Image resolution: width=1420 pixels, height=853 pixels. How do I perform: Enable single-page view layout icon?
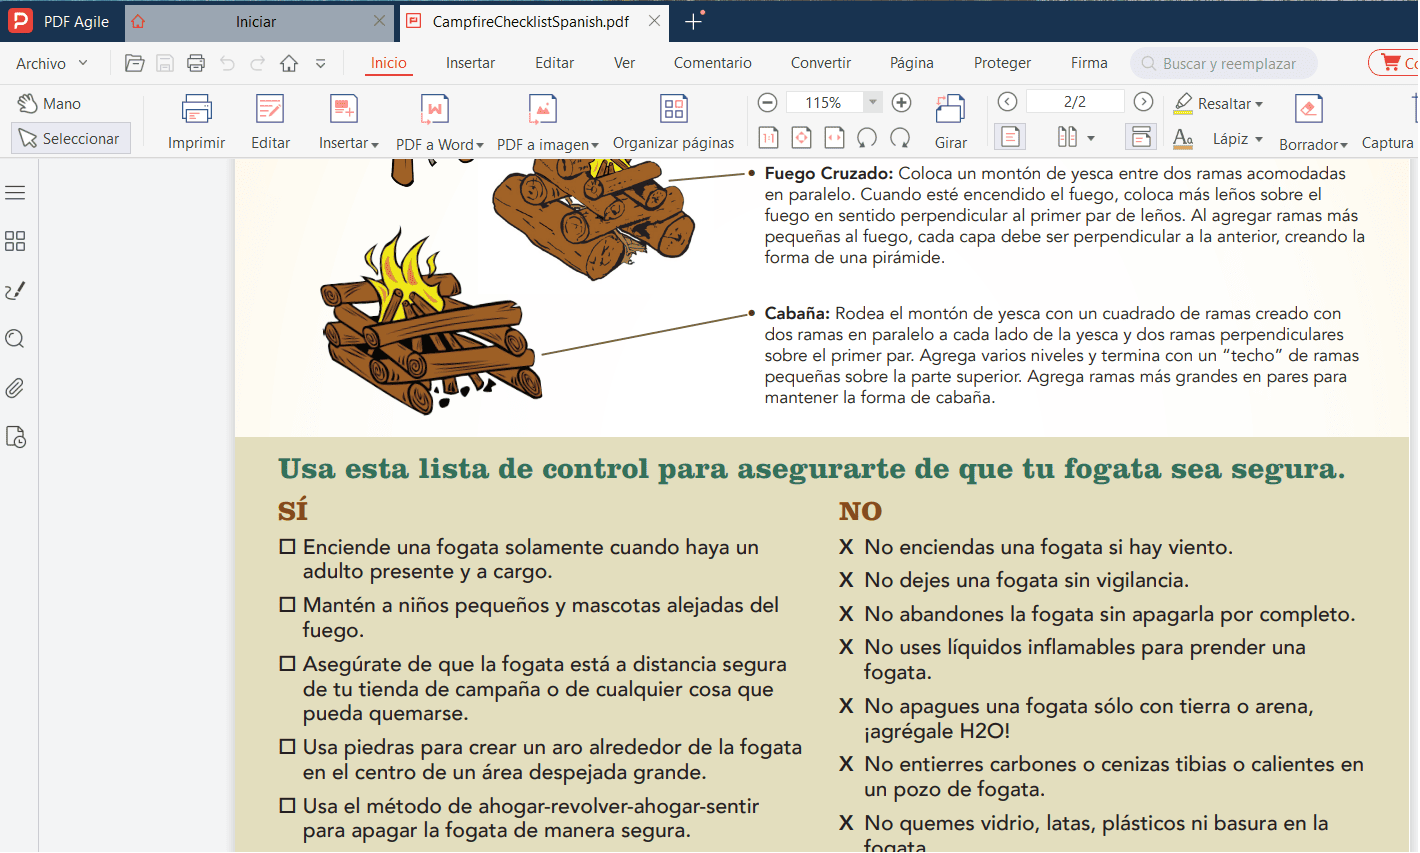pos(1010,135)
